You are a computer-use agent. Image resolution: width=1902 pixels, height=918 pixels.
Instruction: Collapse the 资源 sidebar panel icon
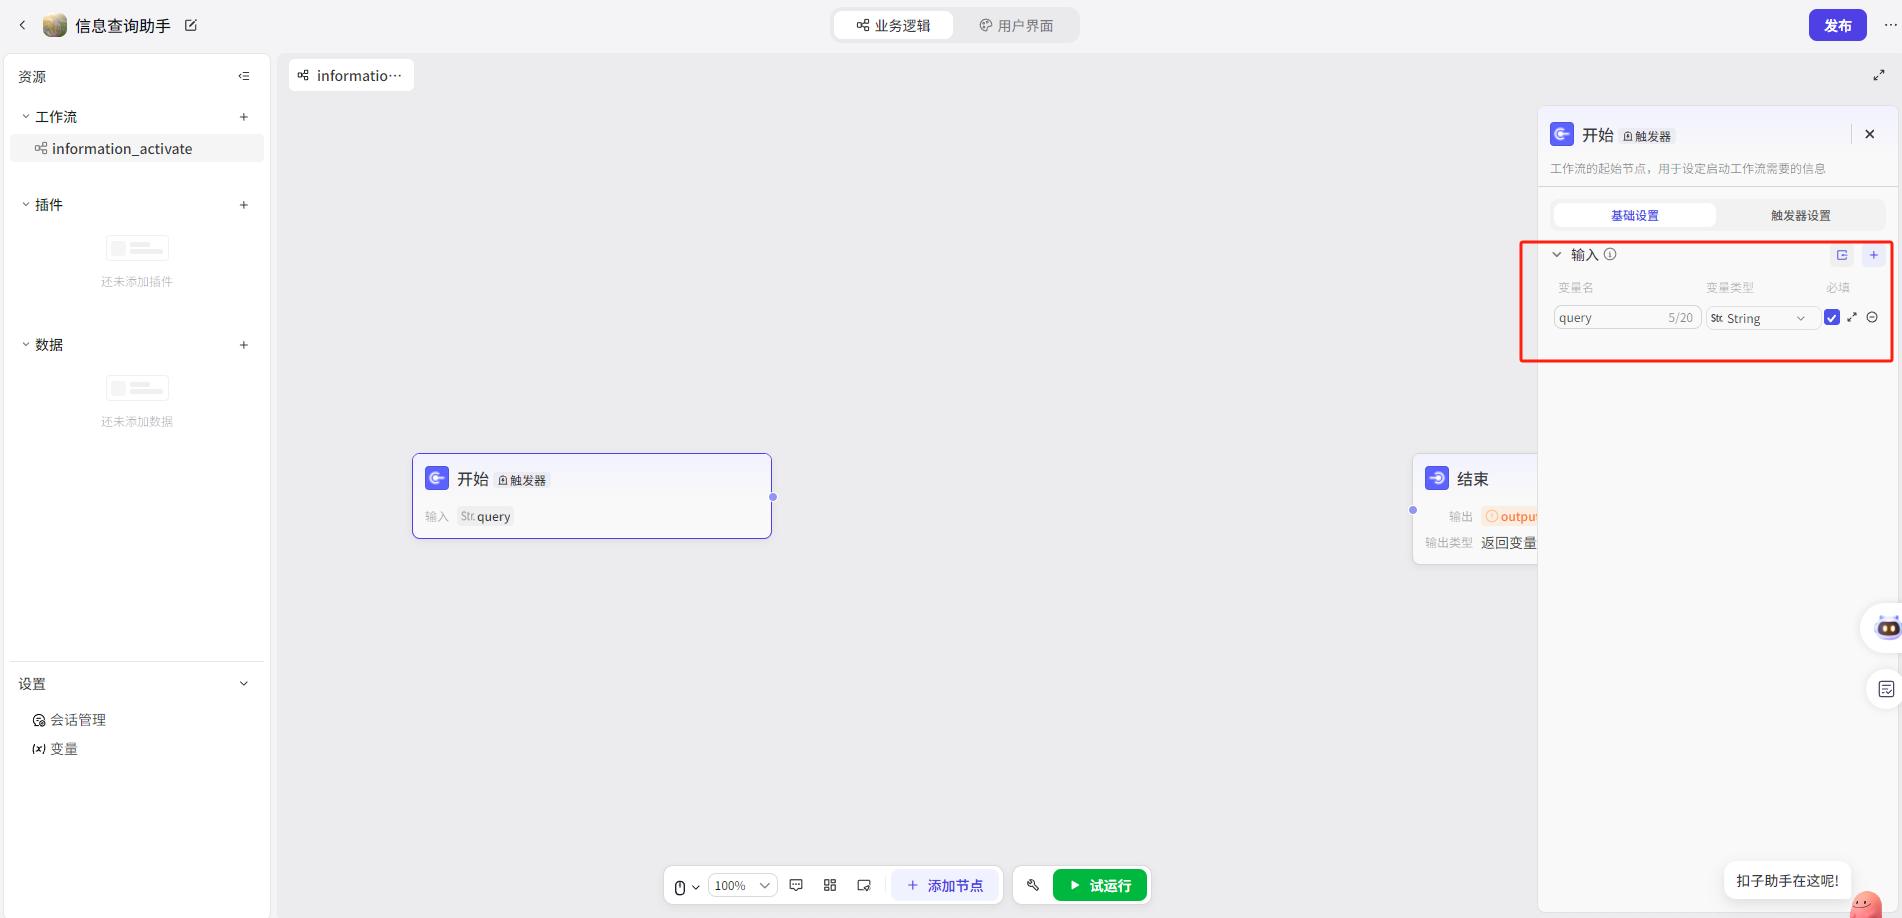pos(244,76)
